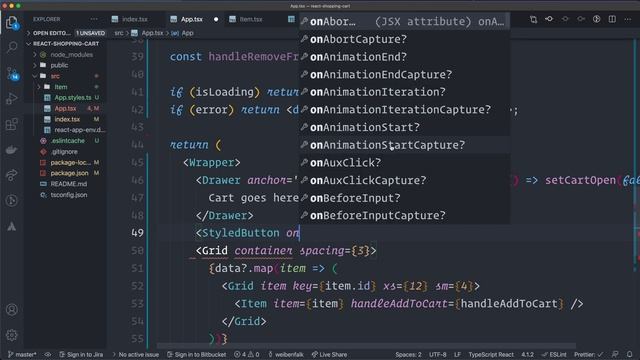Image resolution: width=640 pixels, height=360 pixels.
Task: Click Sign in to Bitbucket in the status bar
Action: pos(196,354)
